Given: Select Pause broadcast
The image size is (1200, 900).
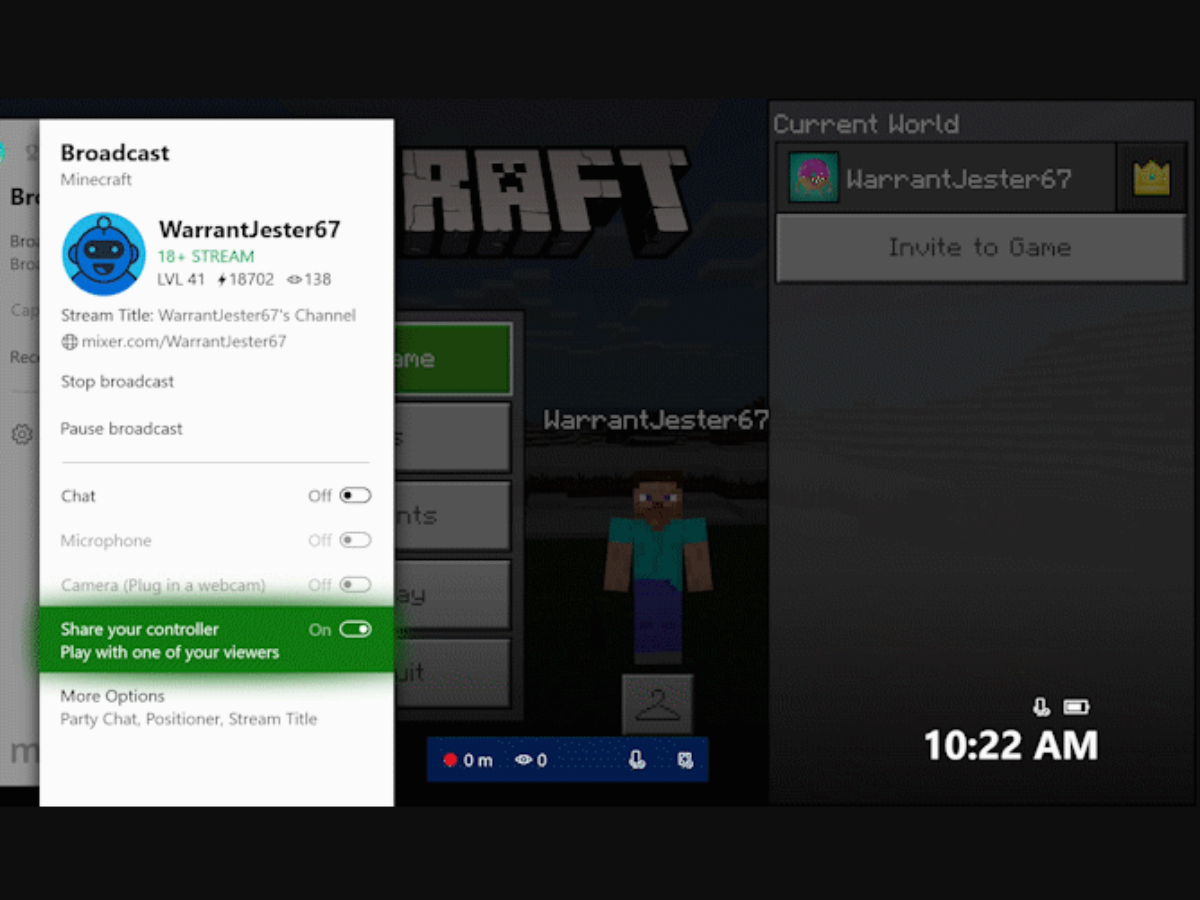Looking at the screenshot, I should [121, 429].
